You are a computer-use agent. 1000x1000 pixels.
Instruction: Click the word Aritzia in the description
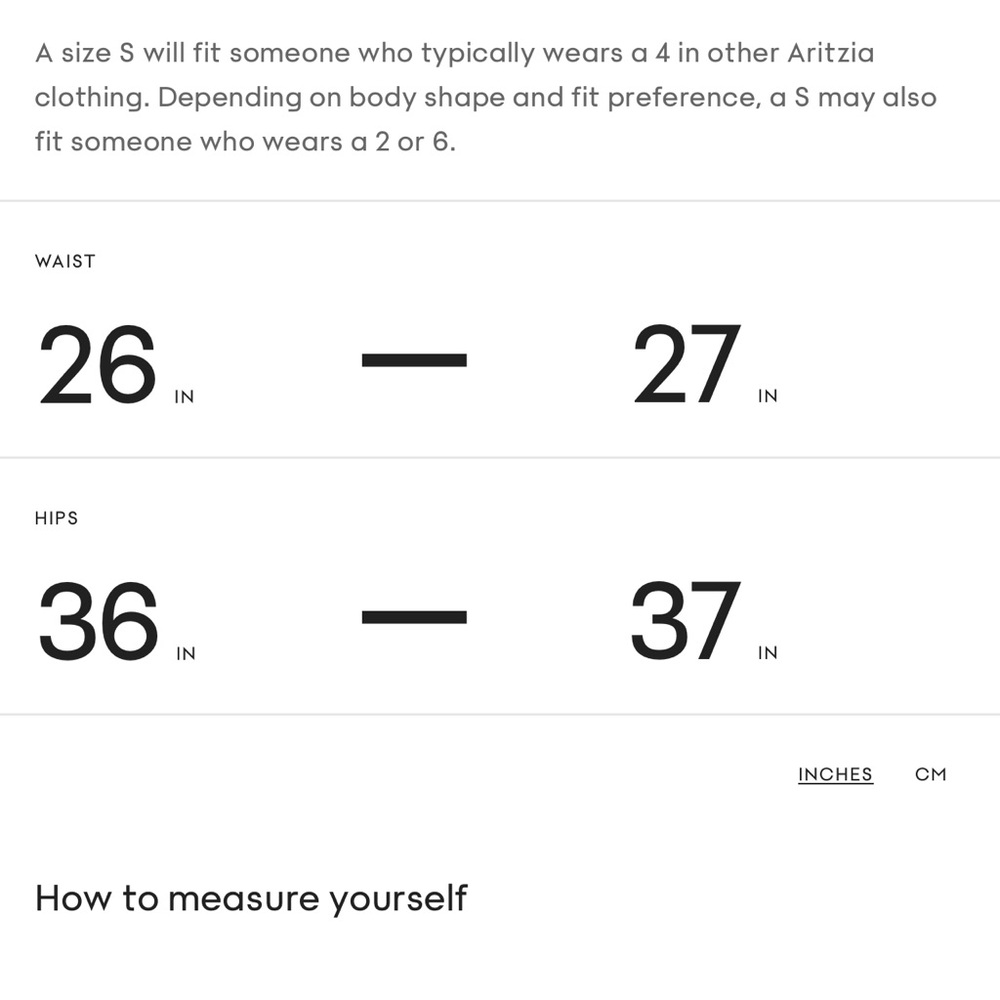pyautogui.click(x=830, y=53)
